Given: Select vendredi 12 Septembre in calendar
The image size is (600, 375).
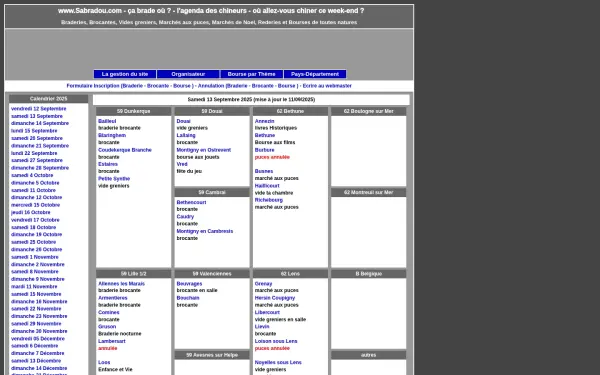Looking at the screenshot, I should [39, 109].
